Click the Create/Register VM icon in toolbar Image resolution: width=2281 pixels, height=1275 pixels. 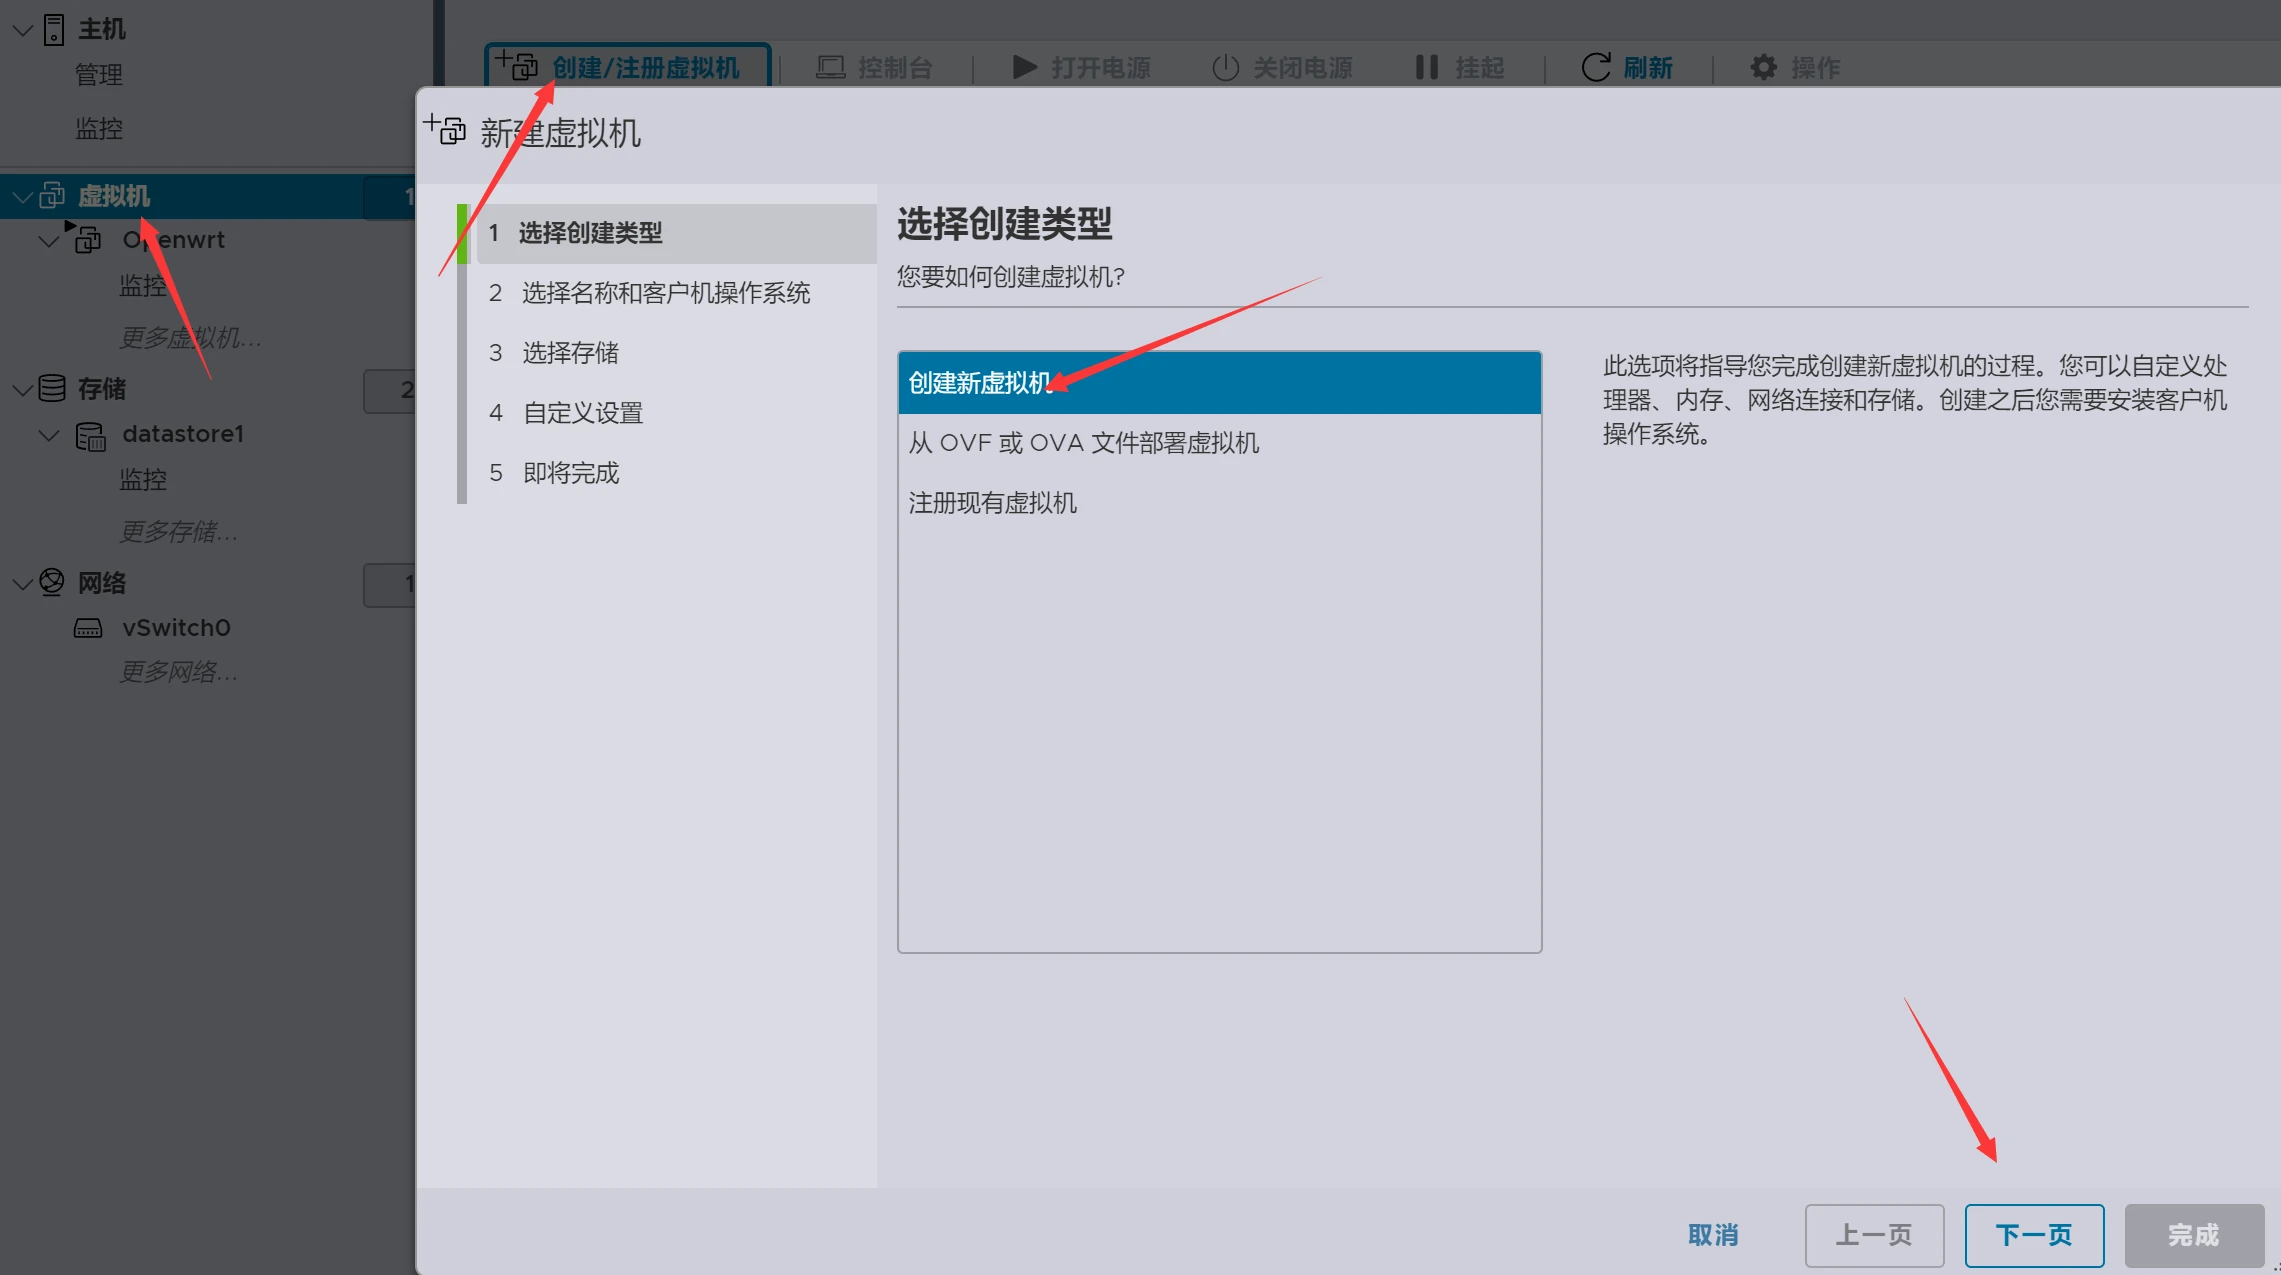tap(517, 66)
